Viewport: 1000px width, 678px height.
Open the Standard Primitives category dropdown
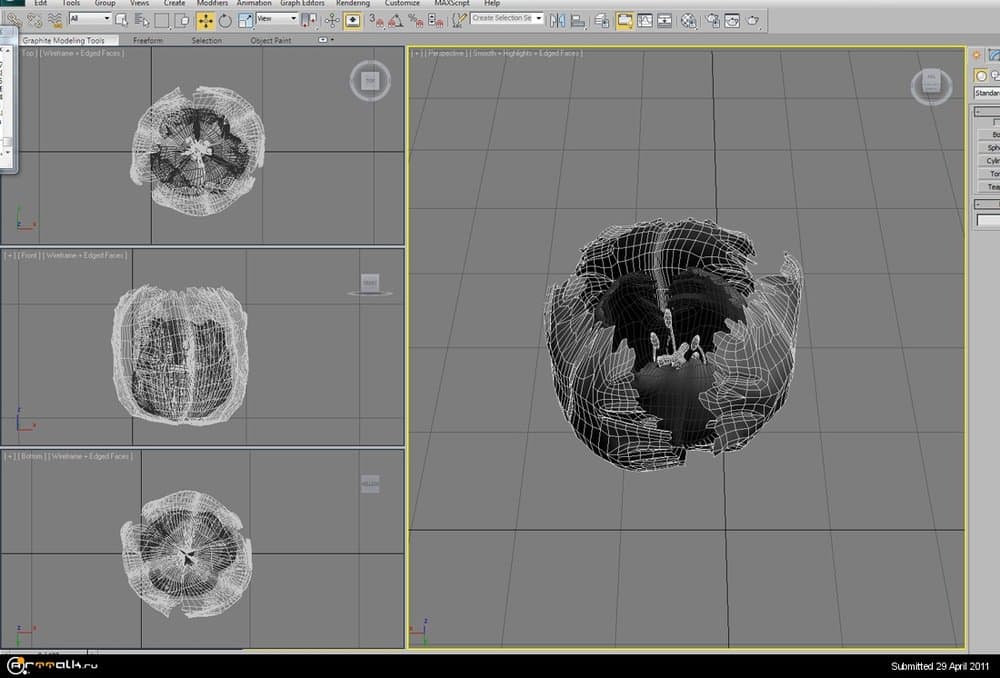pos(987,93)
